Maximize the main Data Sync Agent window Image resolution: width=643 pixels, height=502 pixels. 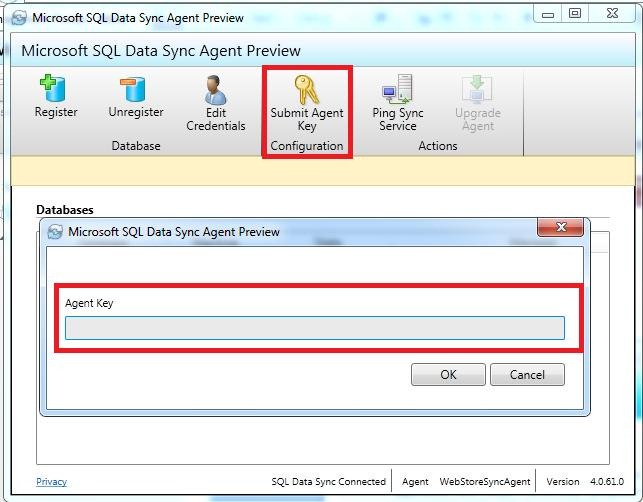[575, 14]
